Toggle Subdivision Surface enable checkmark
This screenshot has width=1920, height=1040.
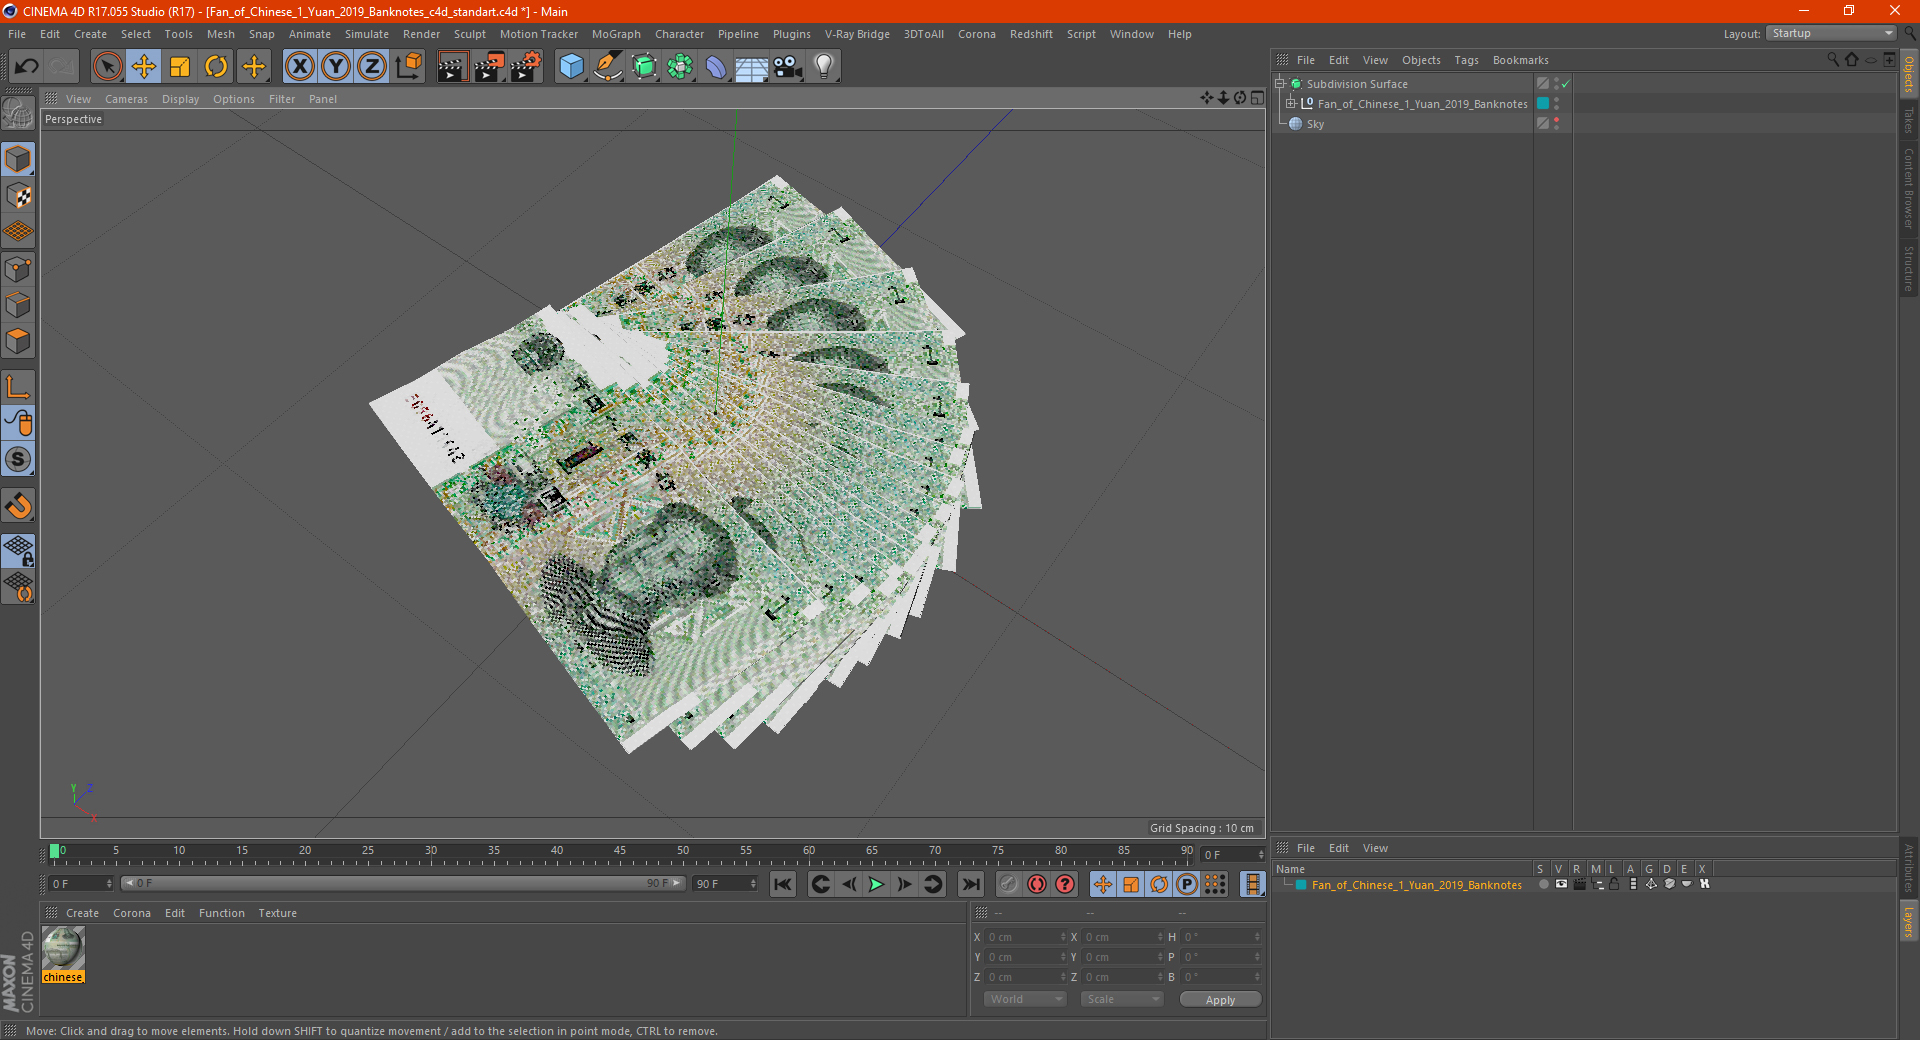click(x=1566, y=84)
